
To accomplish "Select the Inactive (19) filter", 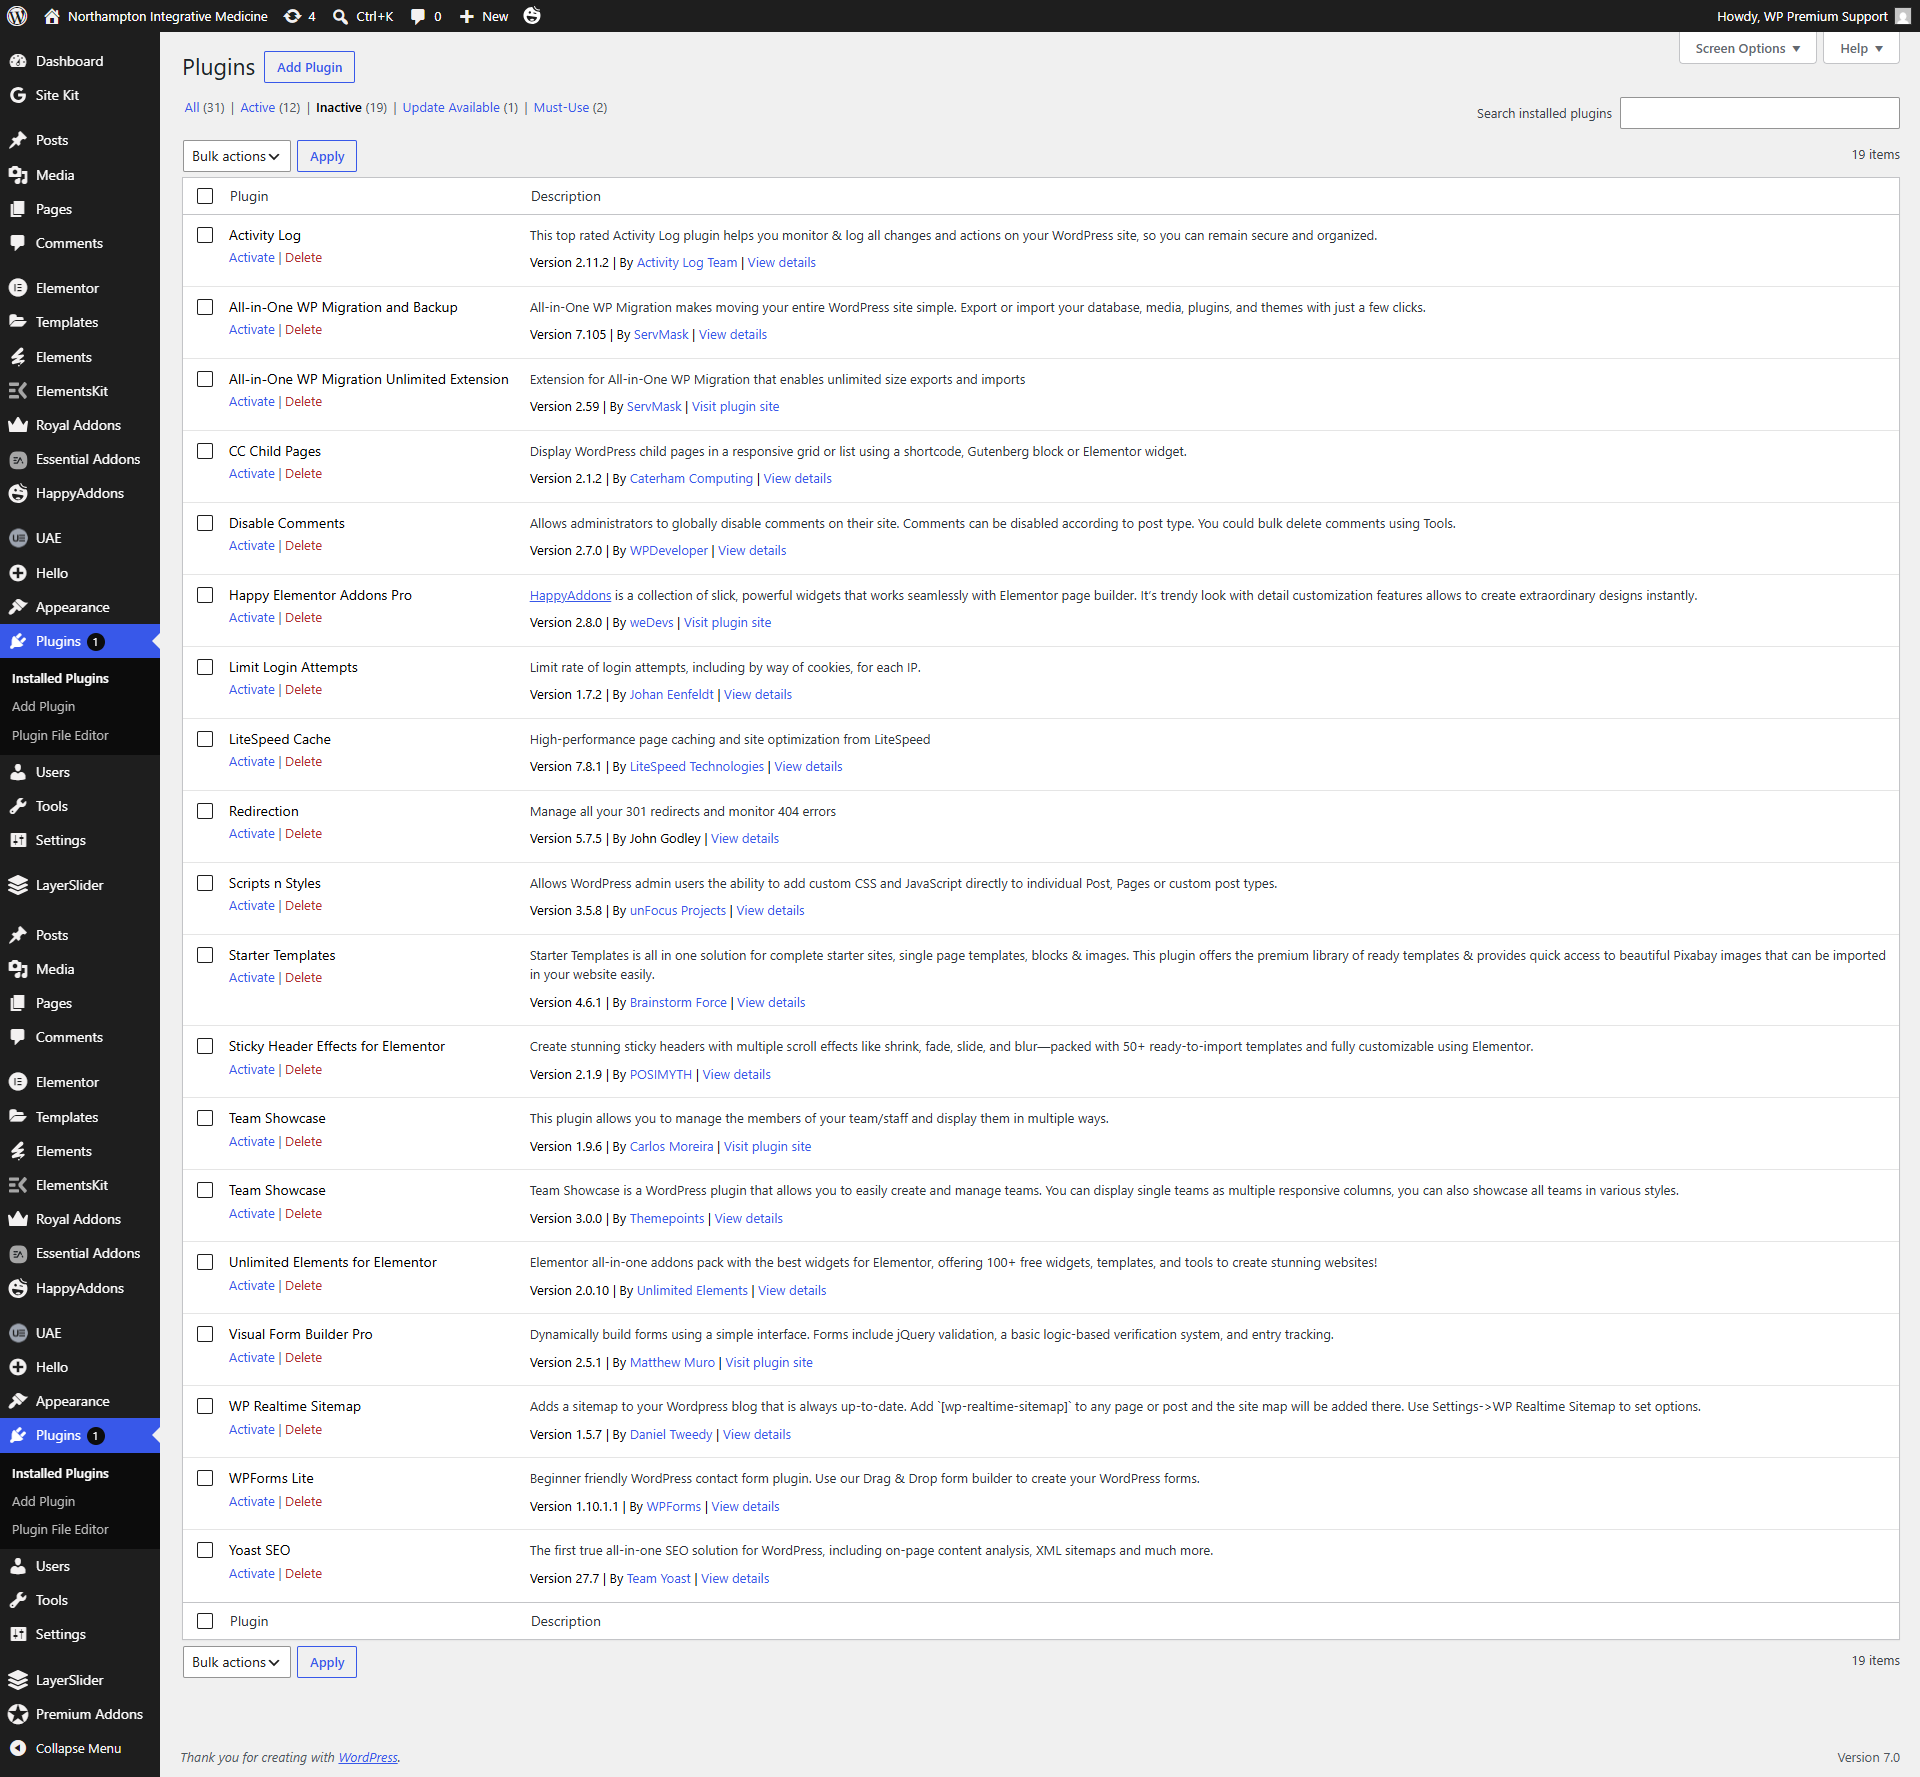I will tap(351, 107).
